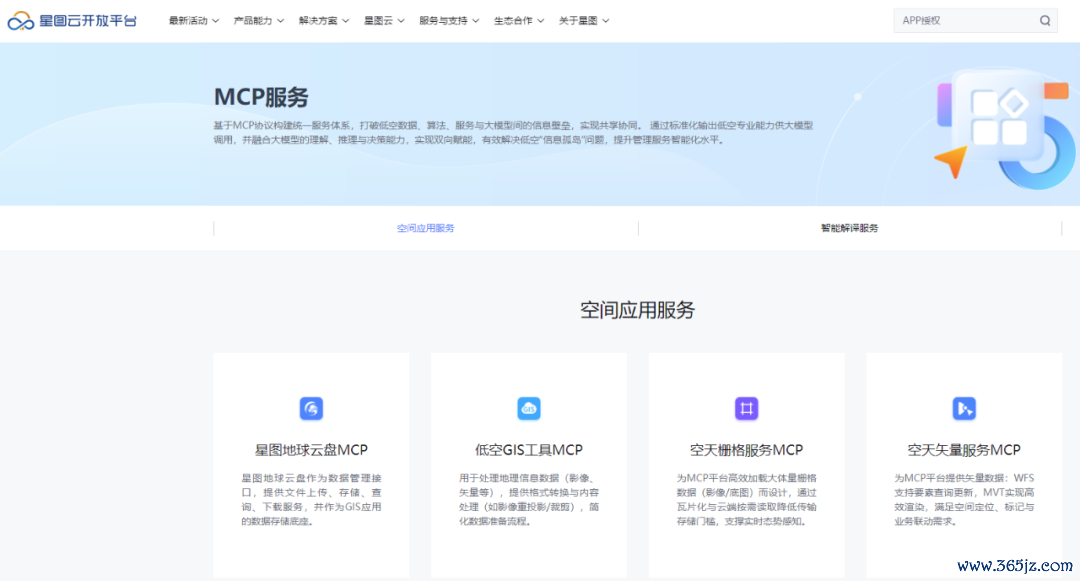Click the 空天栅格服务MCP title
The image size is (1080, 581).
(747, 450)
